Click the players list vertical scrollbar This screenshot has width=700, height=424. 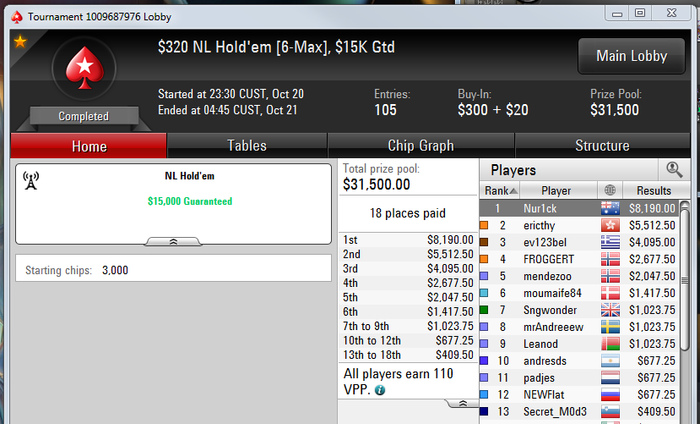684,277
